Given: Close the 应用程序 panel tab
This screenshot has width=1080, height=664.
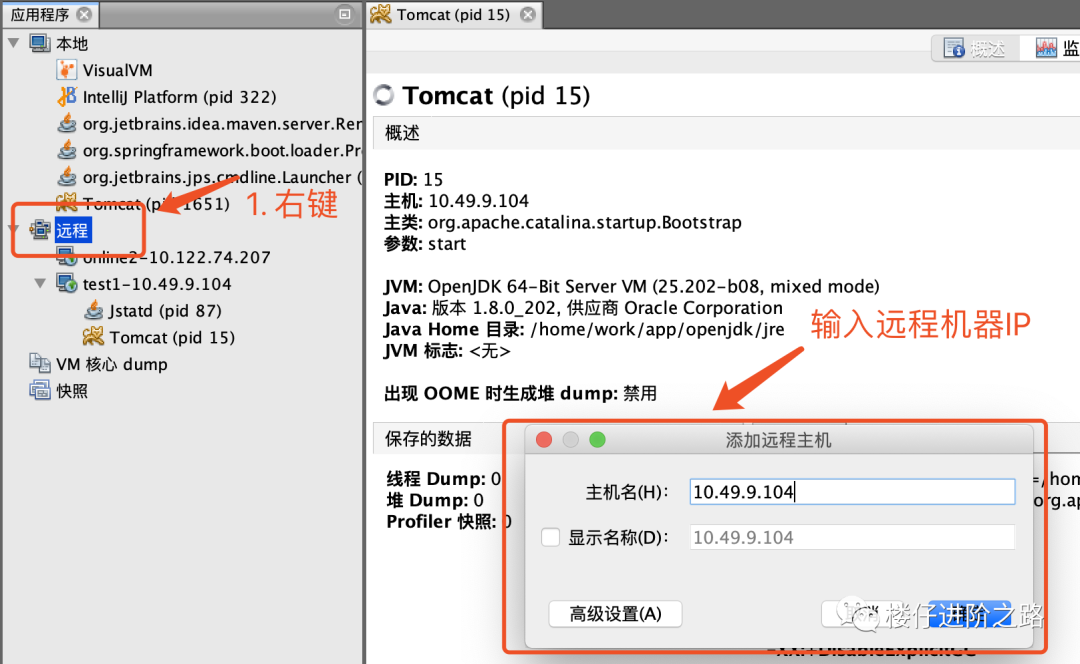Looking at the screenshot, I should 84,14.
